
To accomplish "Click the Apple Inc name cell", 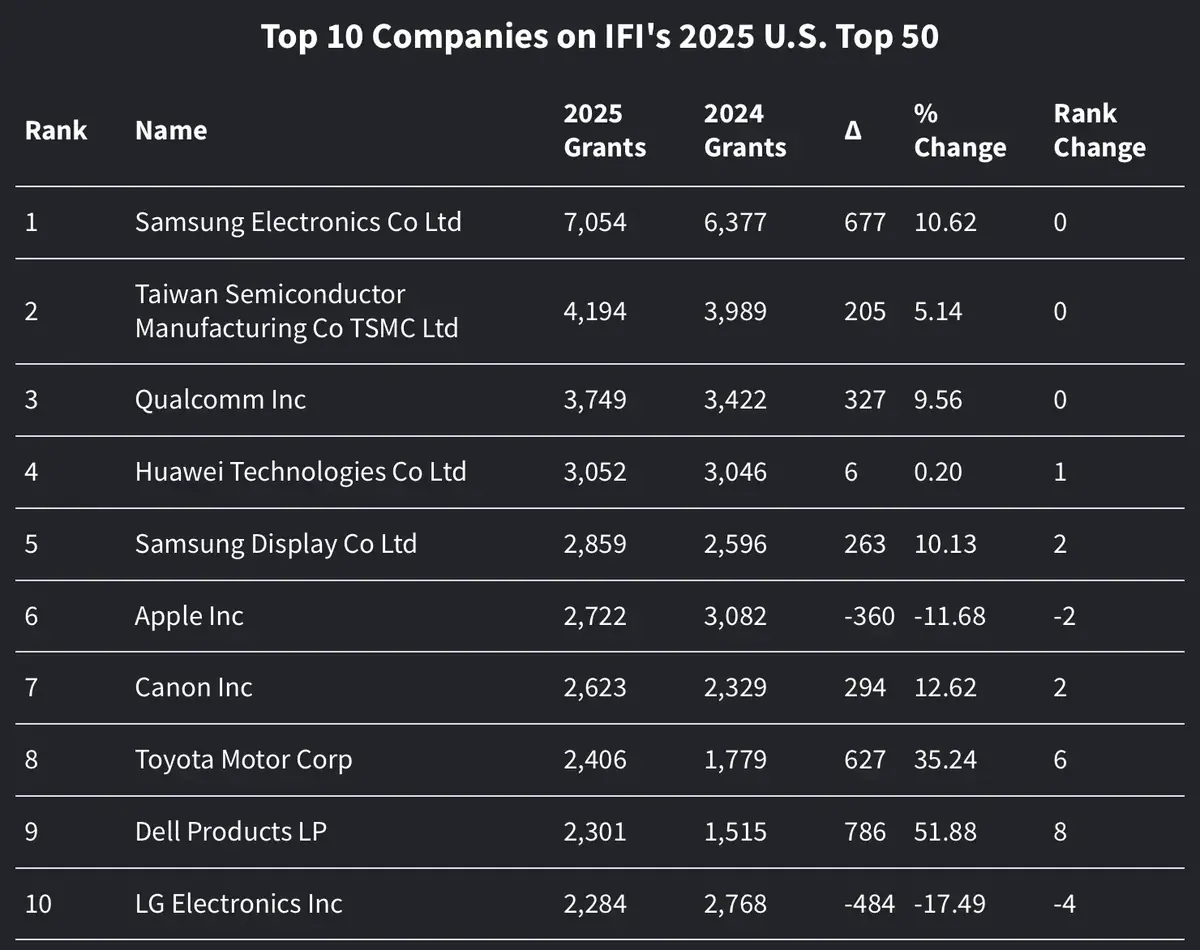I will [189, 616].
